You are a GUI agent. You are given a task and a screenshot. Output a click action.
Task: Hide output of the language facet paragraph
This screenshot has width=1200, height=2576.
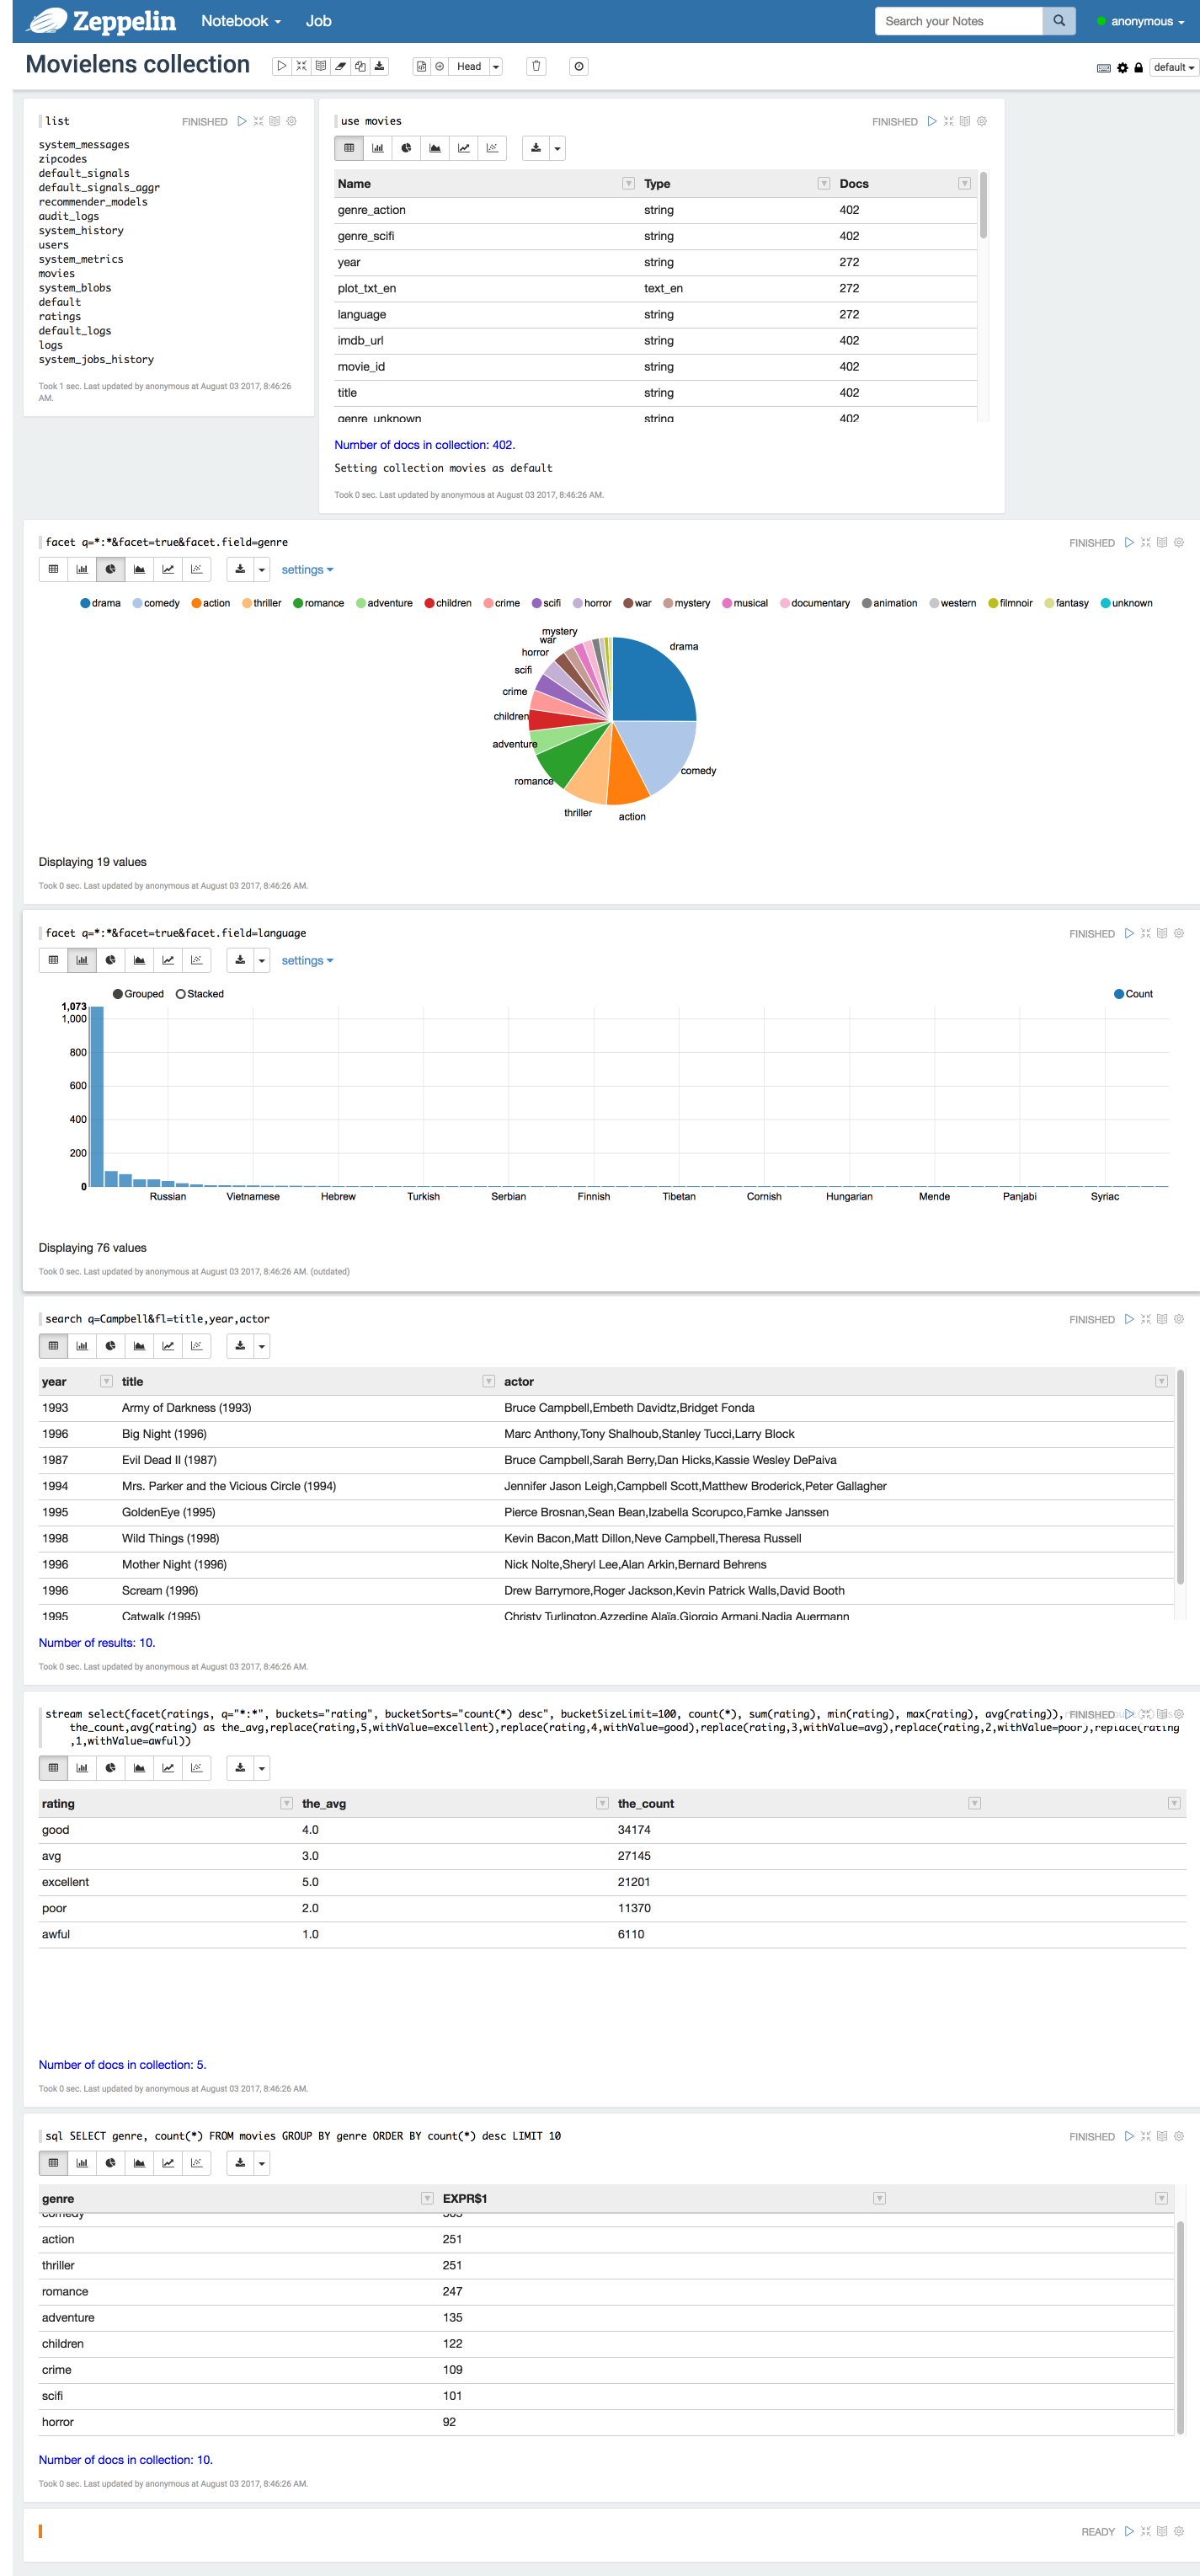pos(1162,933)
